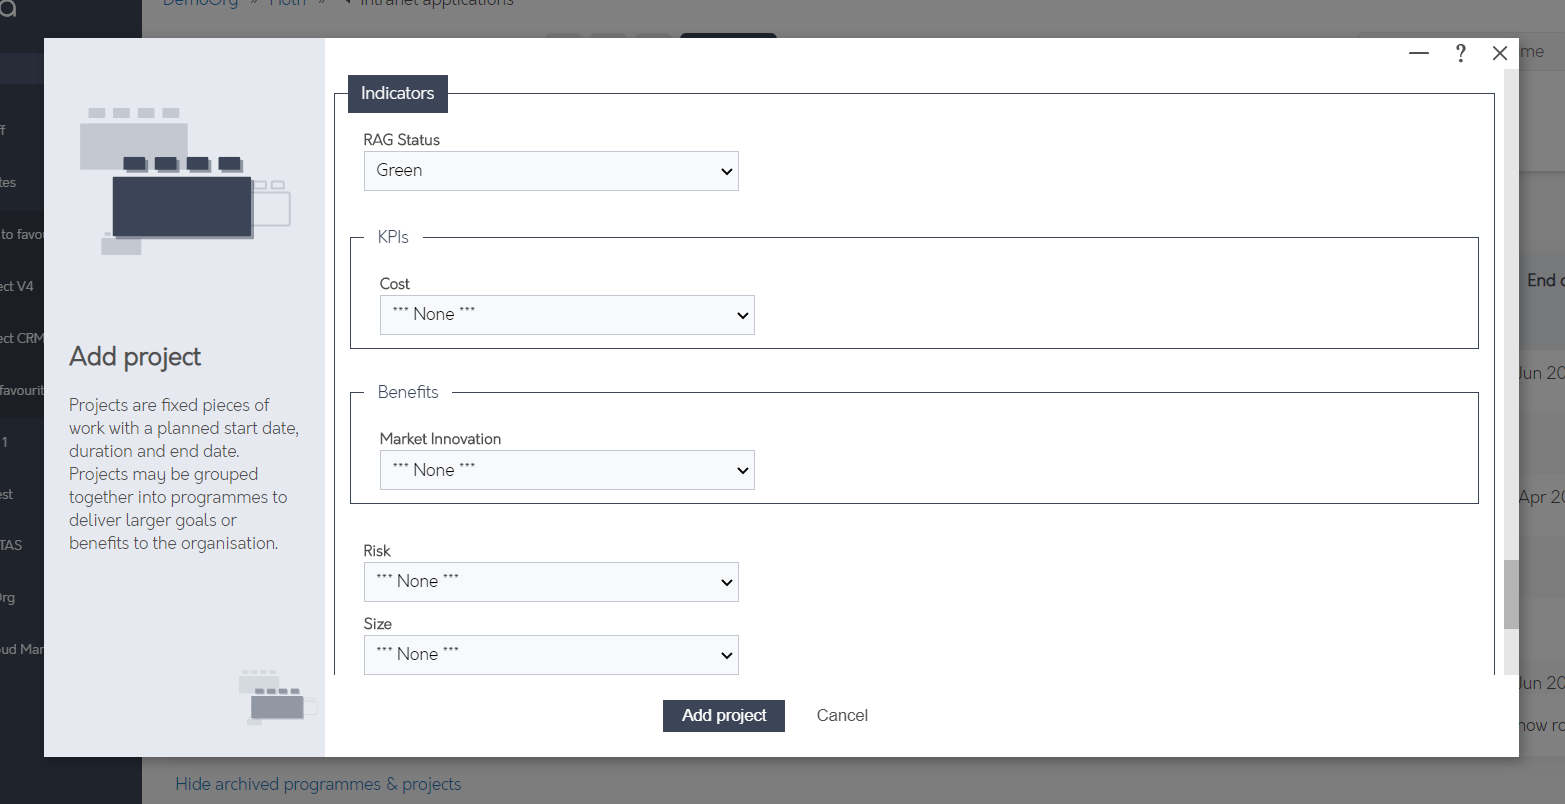Select the TAS item in the sidebar
This screenshot has width=1565, height=804.
point(10,544)
